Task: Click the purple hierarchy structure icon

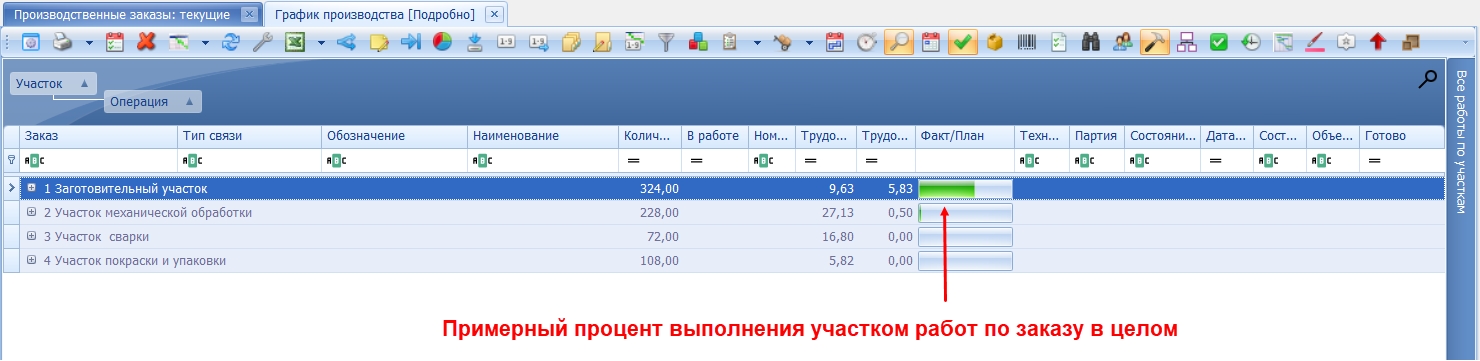Action: click(x=1187, y=42)
